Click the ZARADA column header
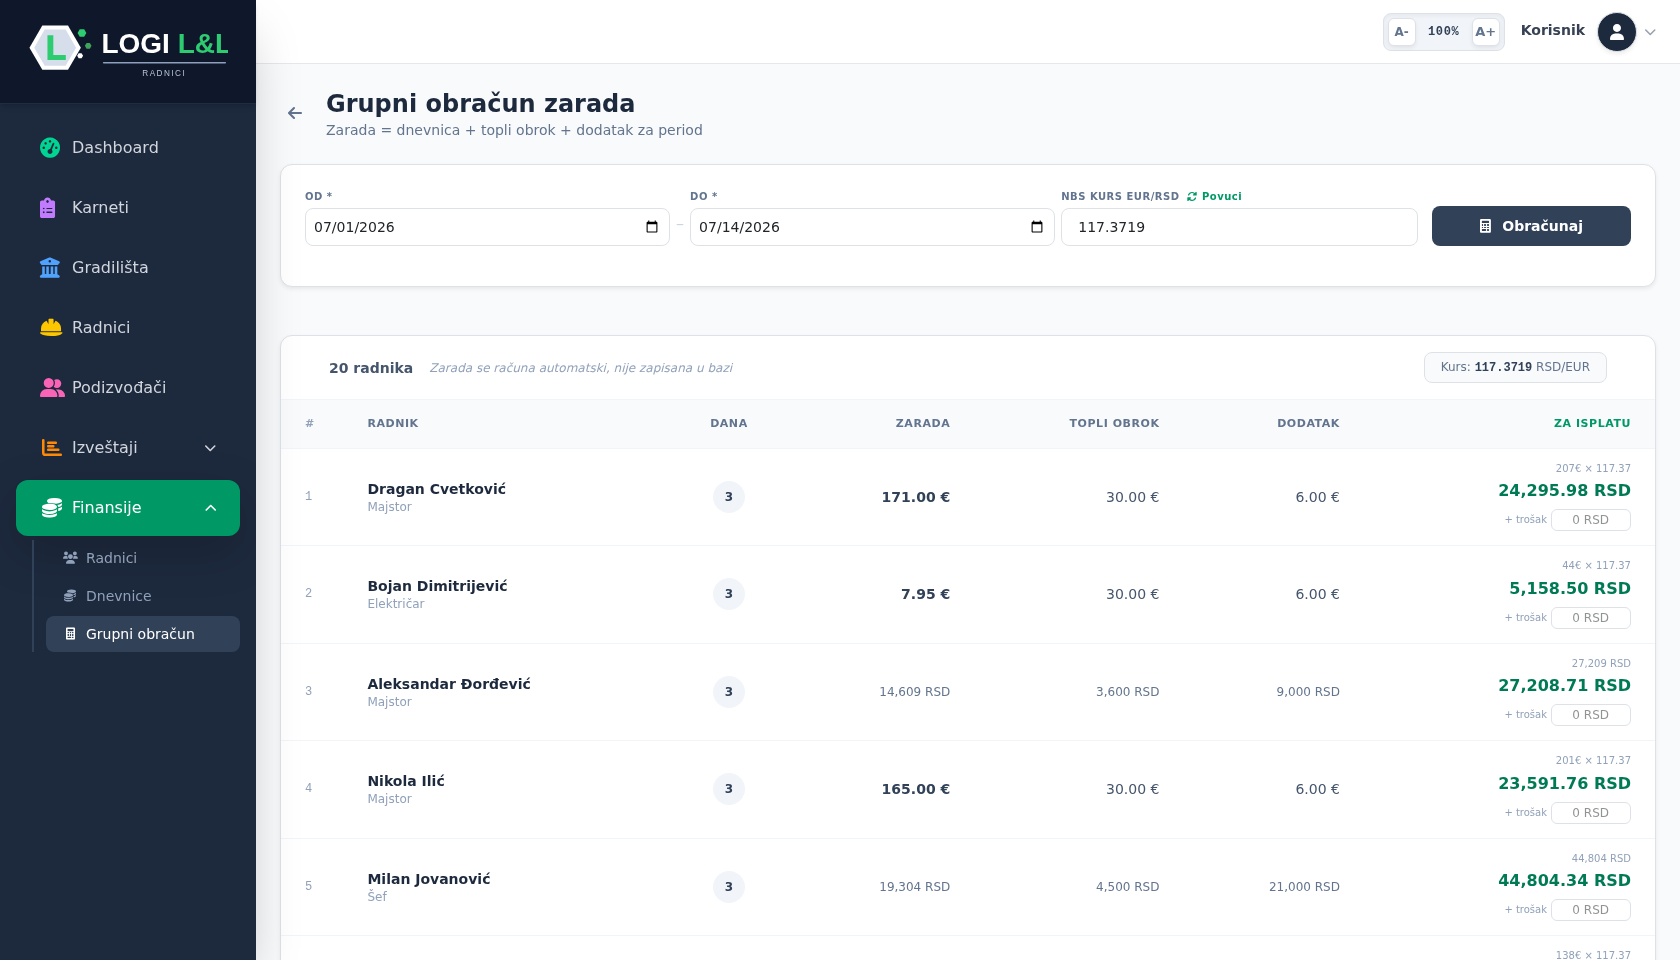This screenshot has height=960, width=1680. 922,424
